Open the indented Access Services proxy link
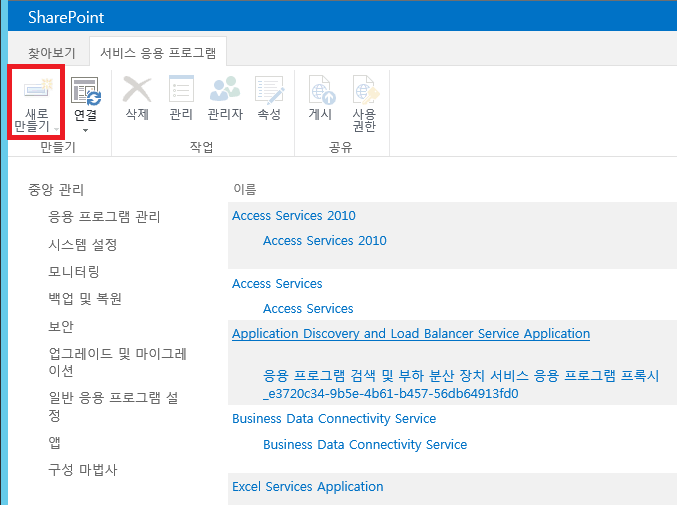Viewport: 677px width, 505px height. [x=308, y=309]
